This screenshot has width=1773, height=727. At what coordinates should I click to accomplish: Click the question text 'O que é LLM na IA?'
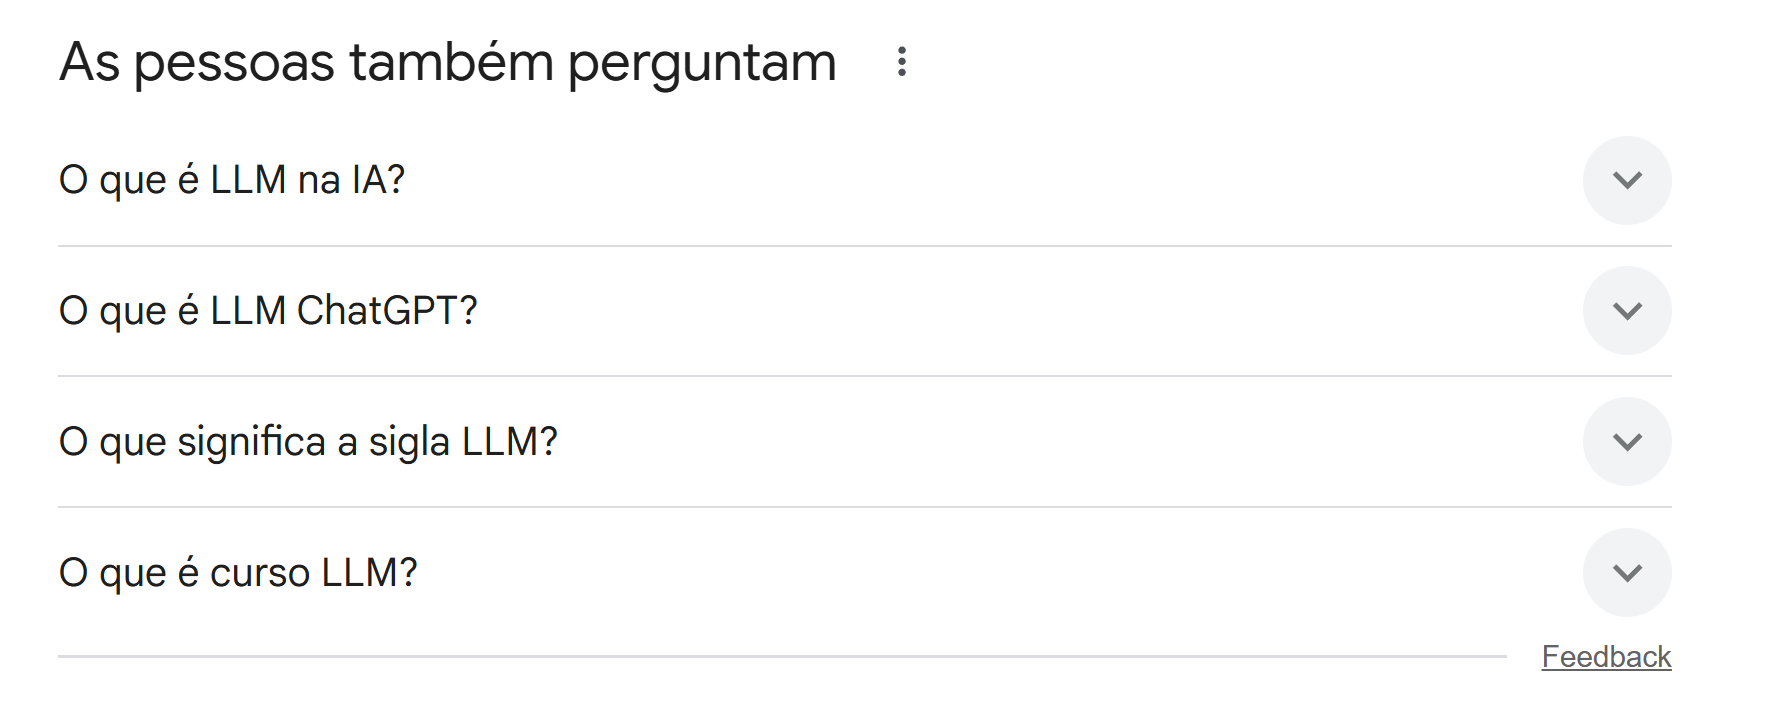point(232,180)
